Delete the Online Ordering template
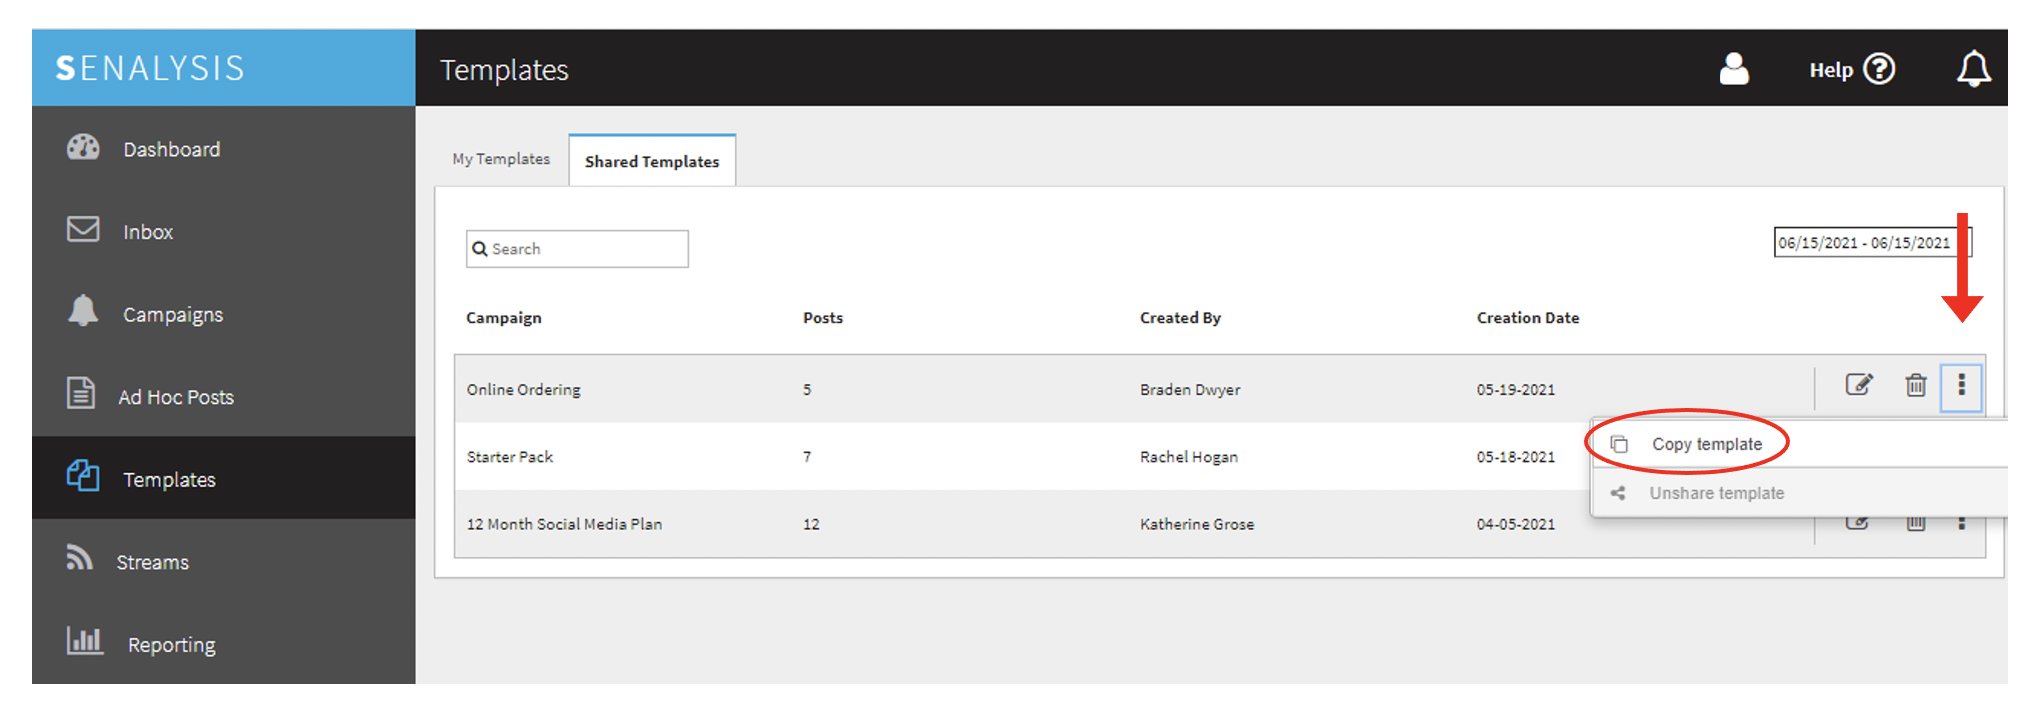This screenshot has height=722, width=2036. tap(1915, 385)
